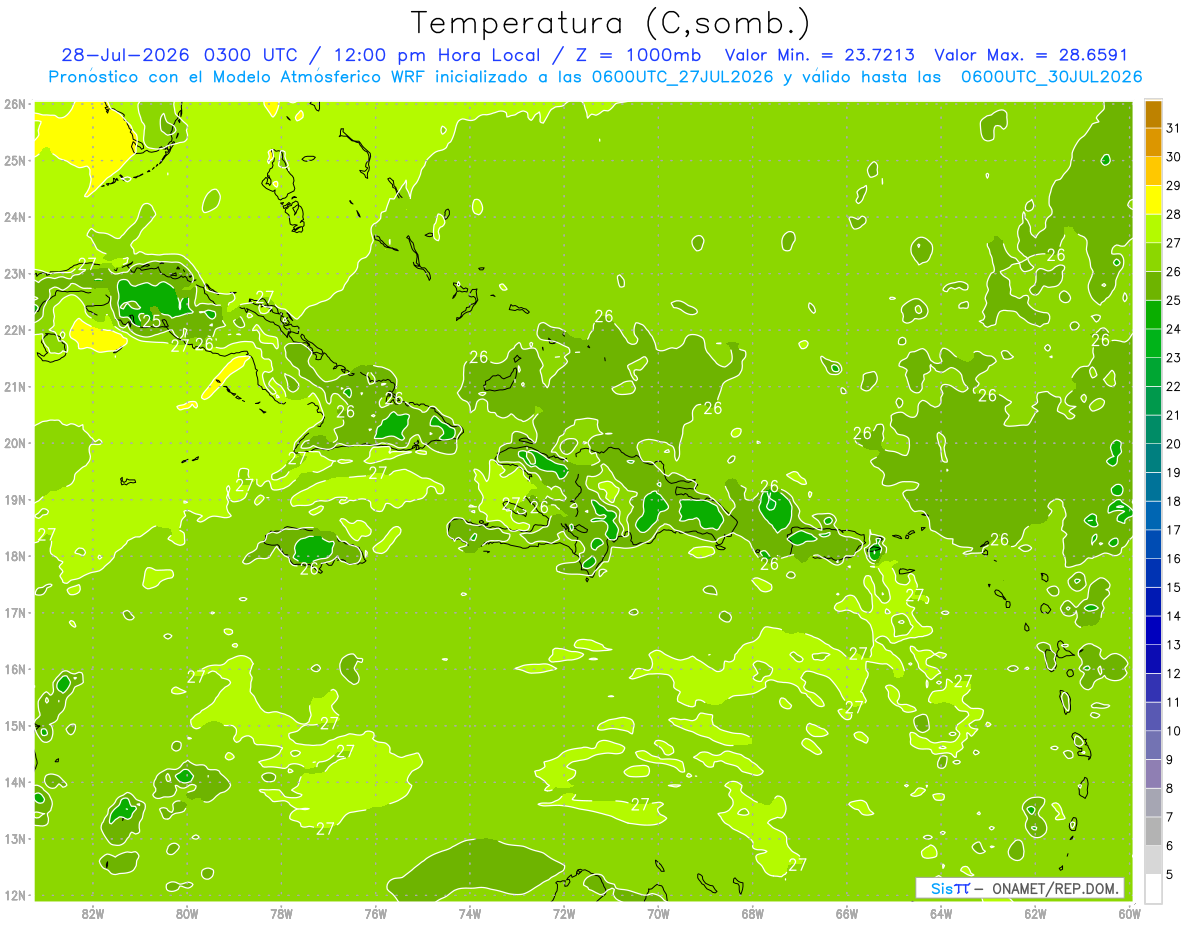Click the '72W' longitude axis label
The height and width of the screenshot is (927, 1200).
coord(564,913)
